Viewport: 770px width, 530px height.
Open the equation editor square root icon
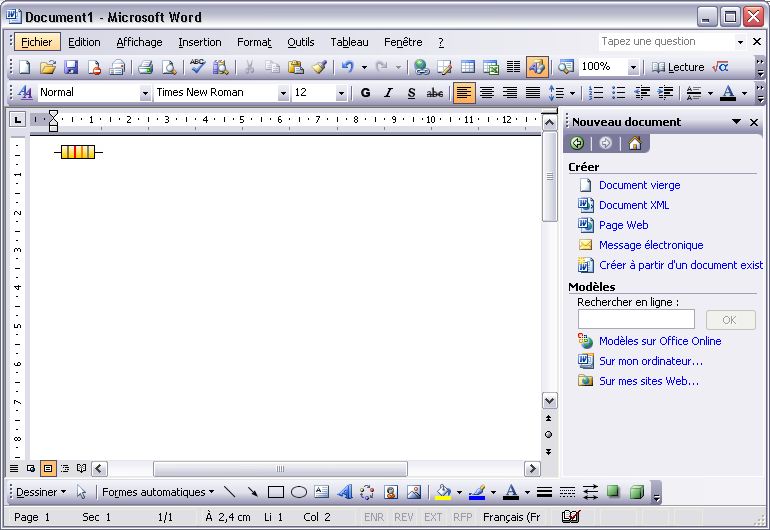(720, 67)
